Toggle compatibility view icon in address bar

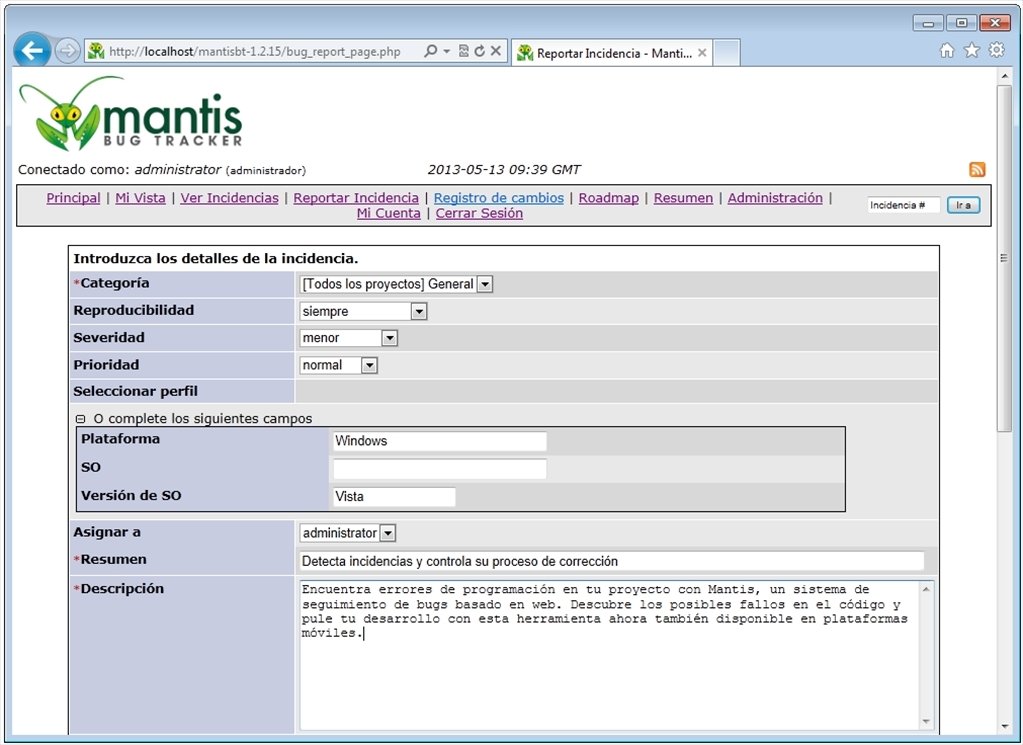(x=464, y=51)
